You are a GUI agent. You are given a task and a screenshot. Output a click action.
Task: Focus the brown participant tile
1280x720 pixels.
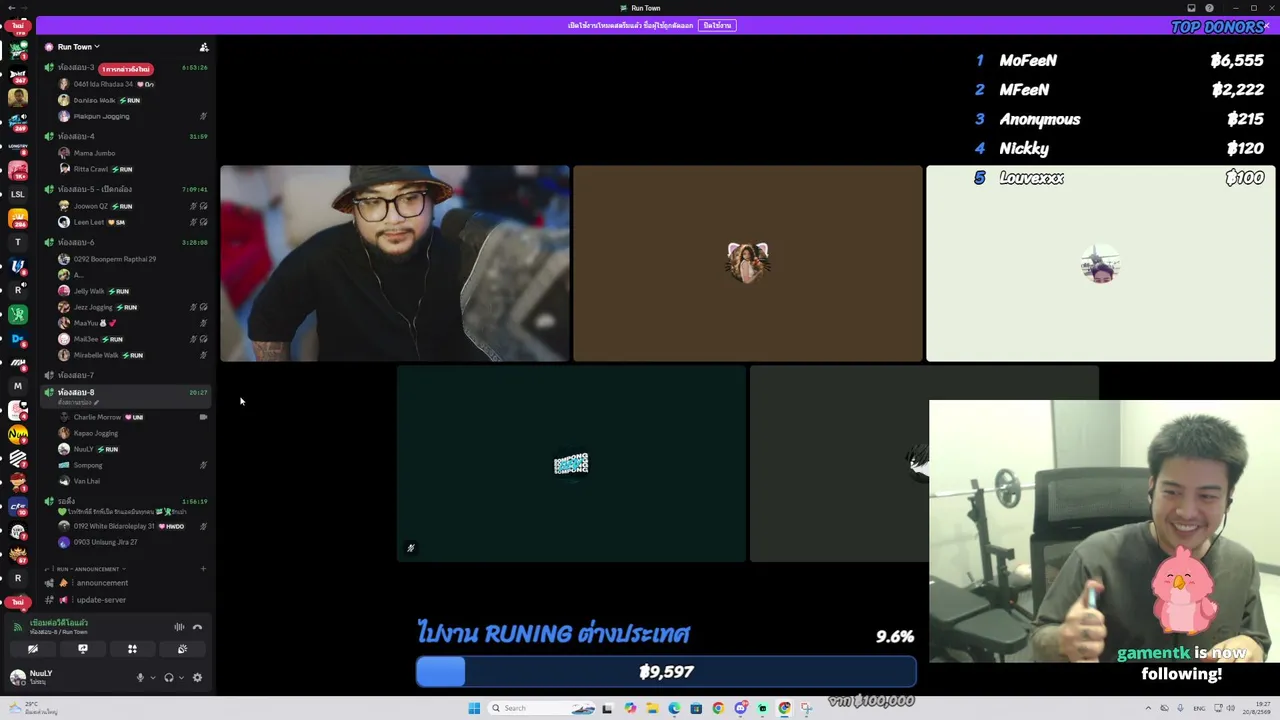pyautogui.click(x=748, y=264)
